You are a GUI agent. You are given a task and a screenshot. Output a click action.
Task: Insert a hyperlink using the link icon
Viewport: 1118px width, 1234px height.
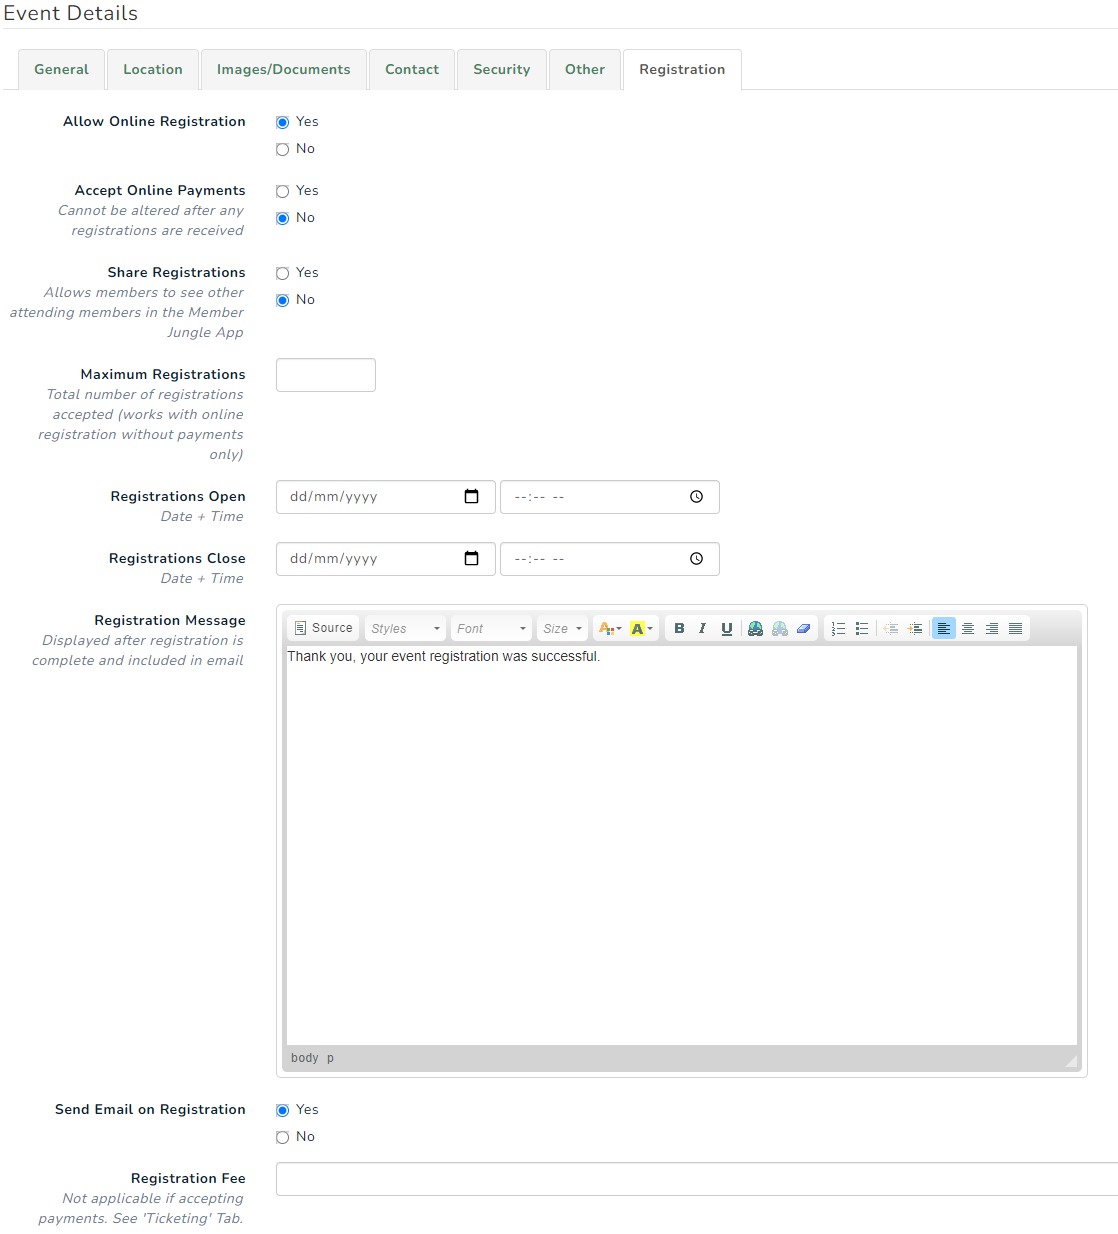coord(755,628)
